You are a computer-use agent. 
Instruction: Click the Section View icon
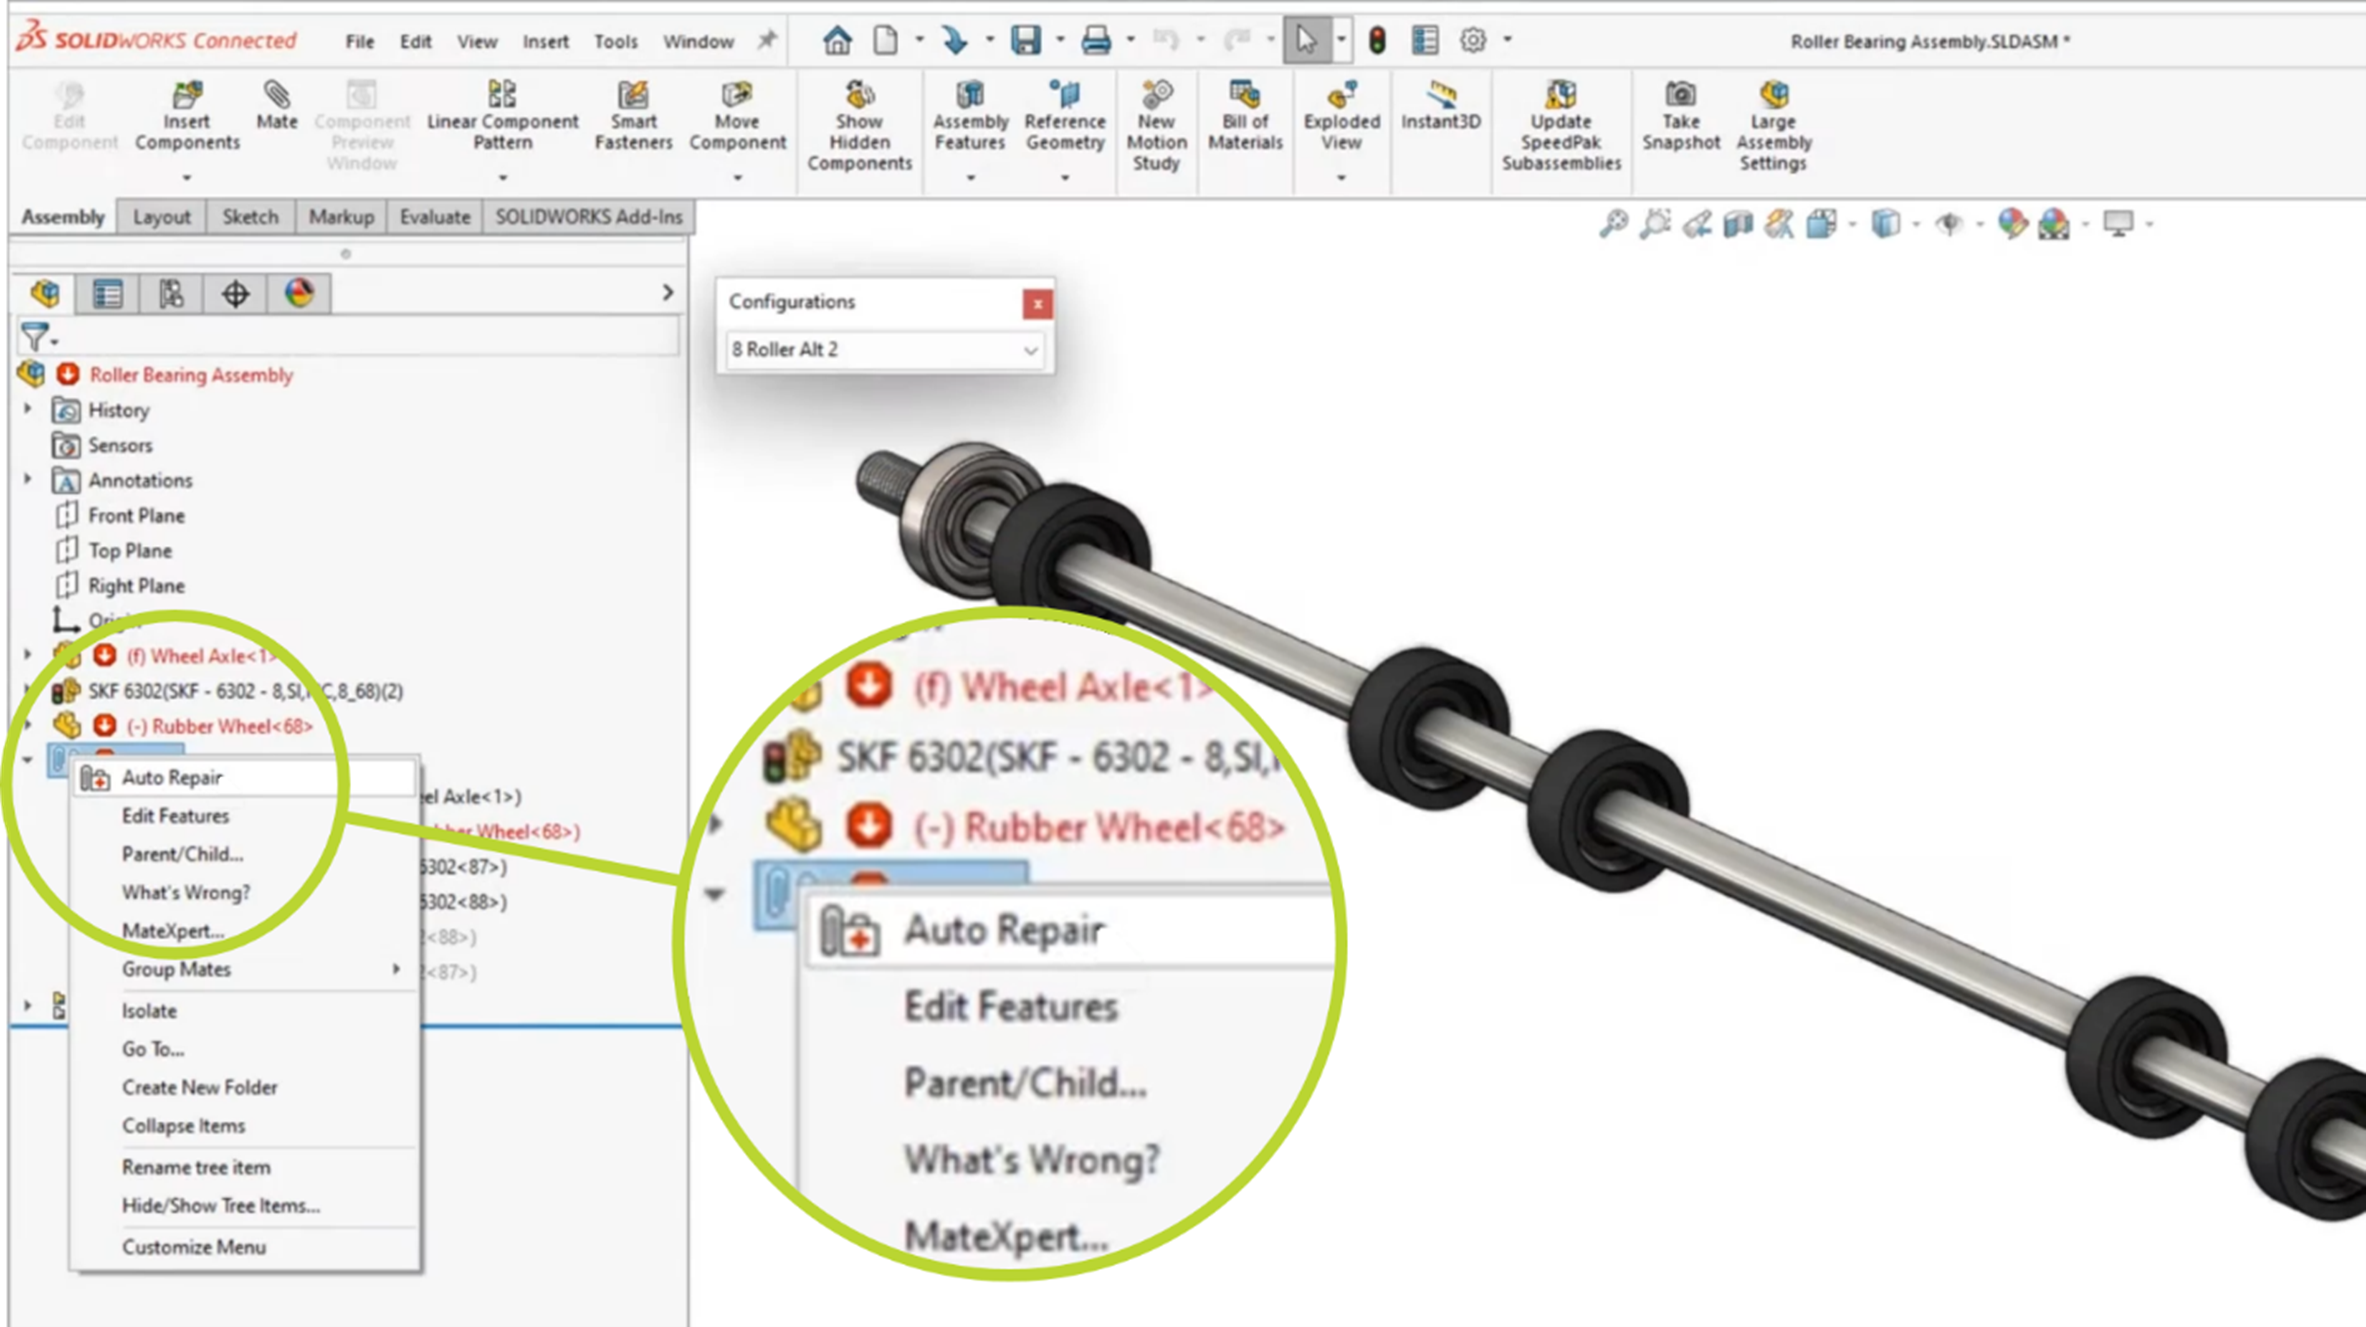(1737, 223)
